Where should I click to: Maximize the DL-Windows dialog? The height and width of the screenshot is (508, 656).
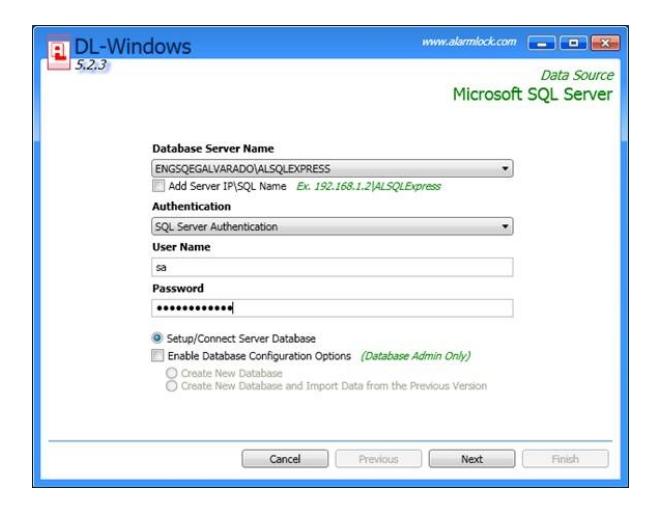573,43
